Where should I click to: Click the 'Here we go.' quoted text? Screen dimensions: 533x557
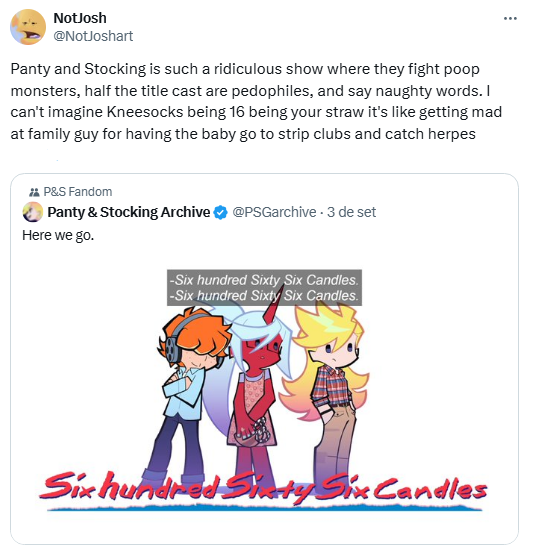[x=58, y=235]
